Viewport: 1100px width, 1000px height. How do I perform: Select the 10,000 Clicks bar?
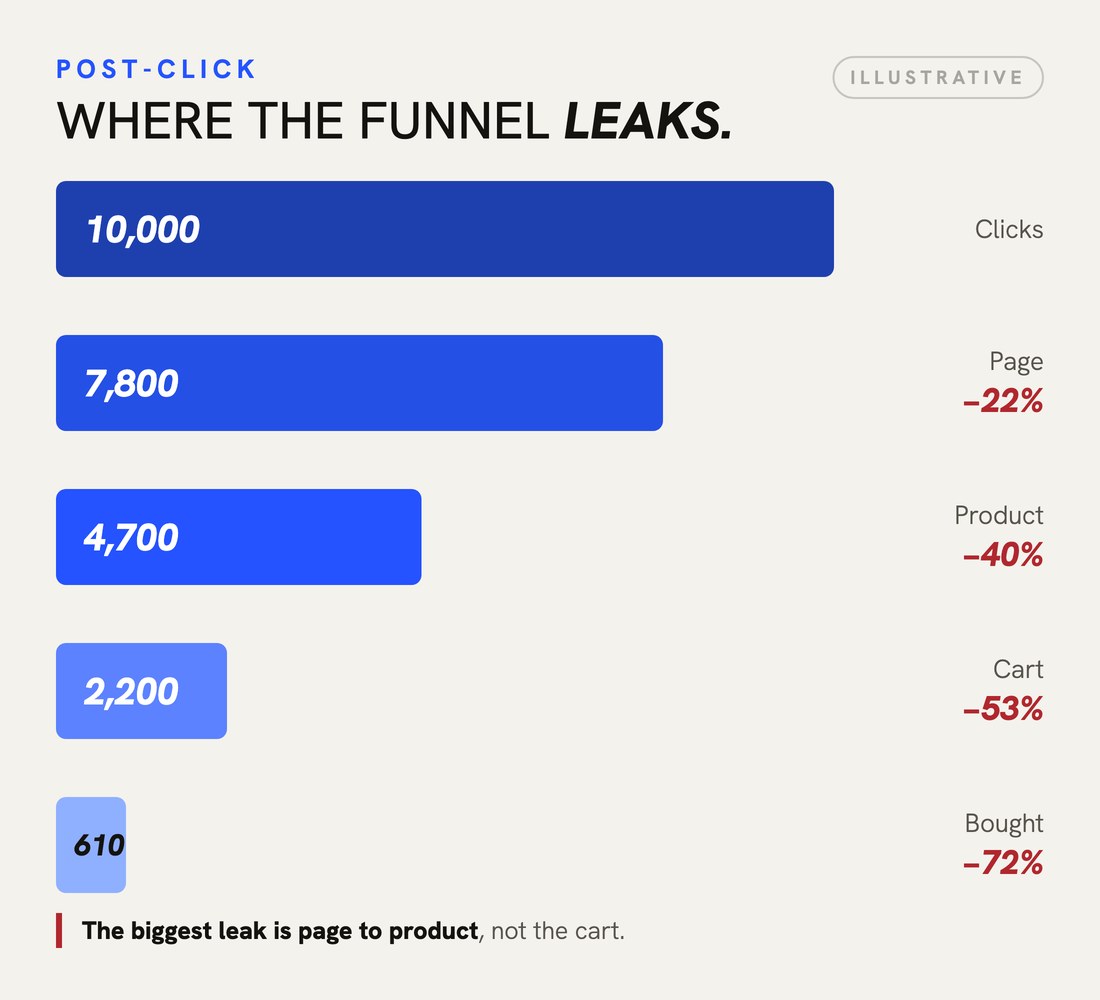tap(445, 229)
